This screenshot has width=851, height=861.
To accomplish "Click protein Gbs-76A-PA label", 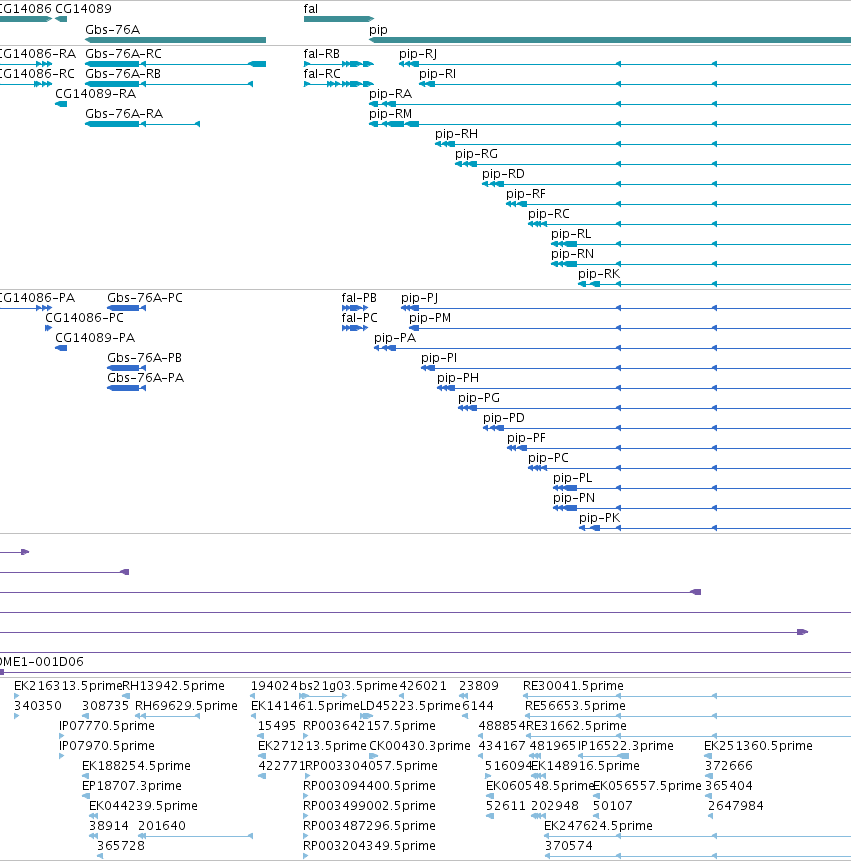I will pos(145,378).
